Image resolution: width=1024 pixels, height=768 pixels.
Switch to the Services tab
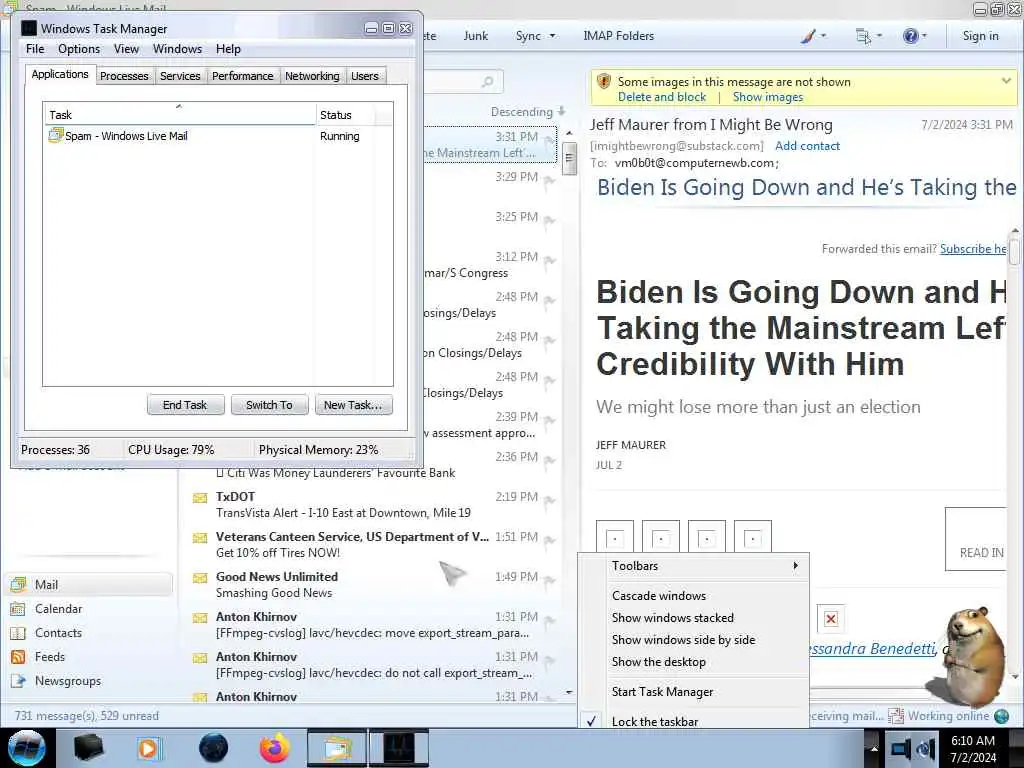pyautogui.click(x=180, y=76)
